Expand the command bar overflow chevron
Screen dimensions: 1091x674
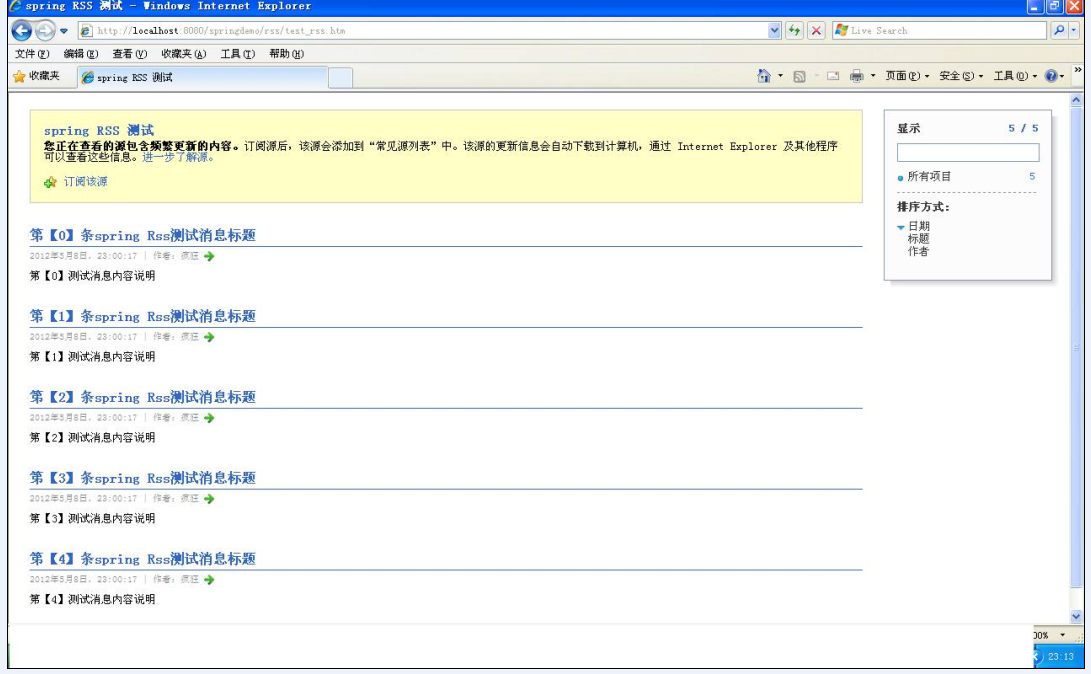coord(1078,70)
